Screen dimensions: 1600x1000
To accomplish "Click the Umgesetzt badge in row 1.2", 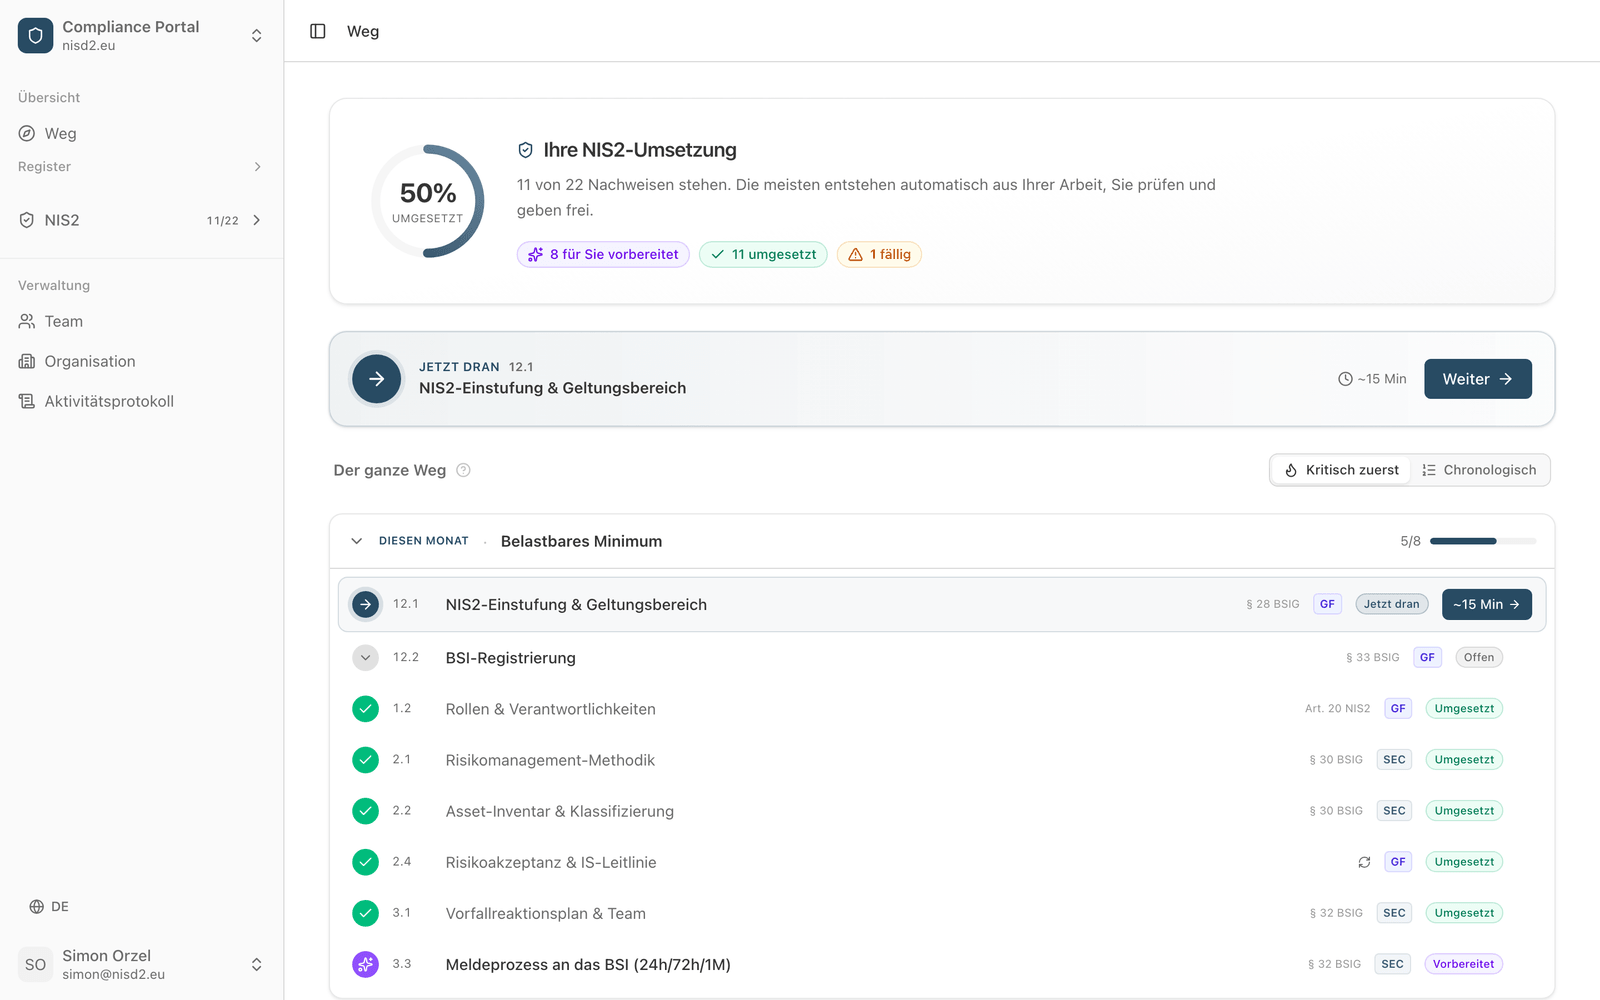I will pos(1464,709).
